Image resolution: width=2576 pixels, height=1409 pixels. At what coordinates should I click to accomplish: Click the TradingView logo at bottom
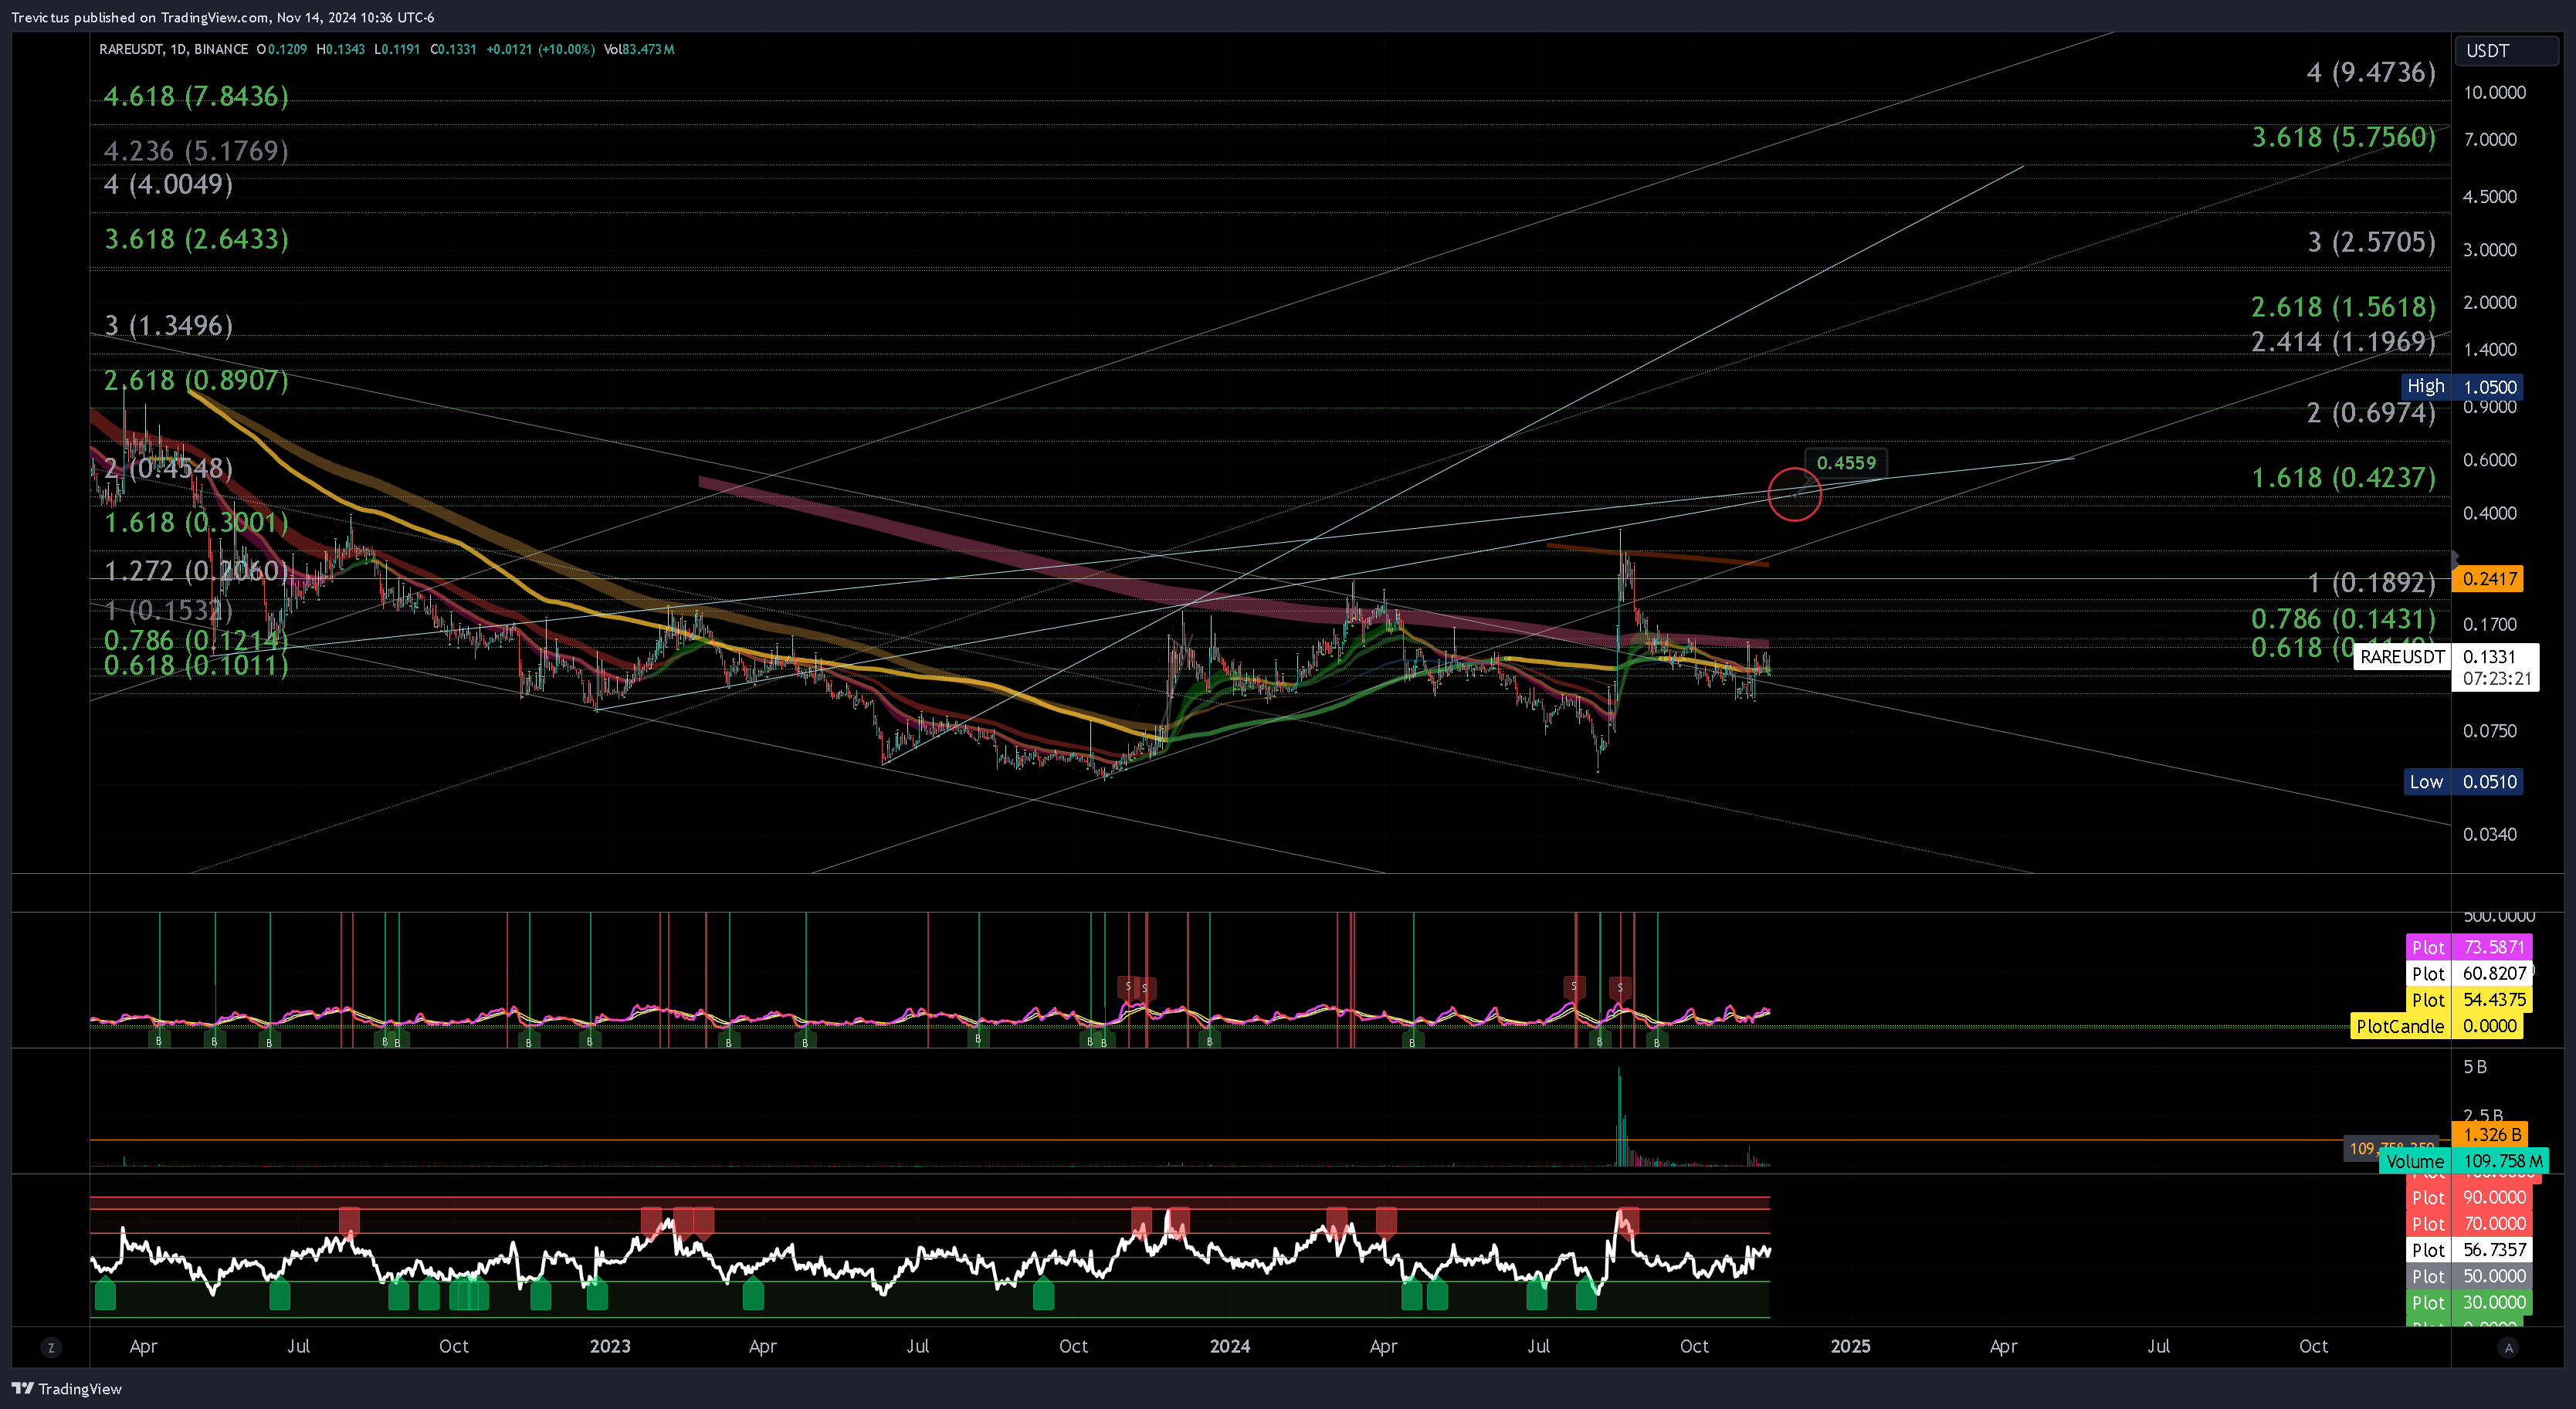pos(66,1388)
